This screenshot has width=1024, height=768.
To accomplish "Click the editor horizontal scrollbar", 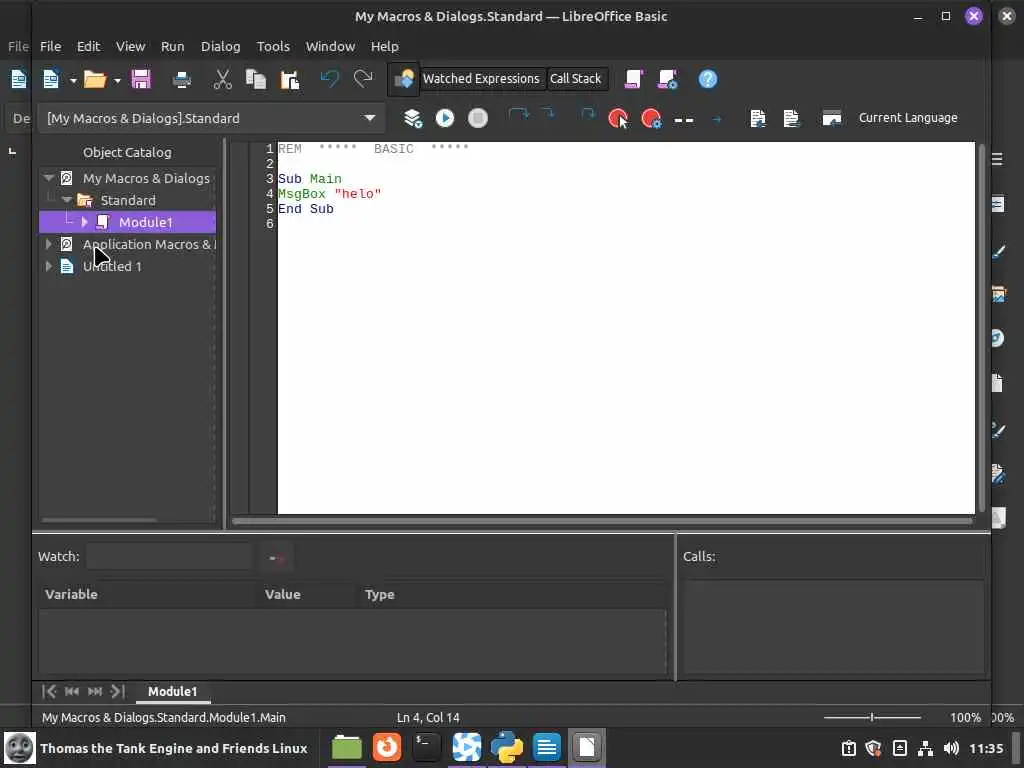I will click(x=601, y=521).
